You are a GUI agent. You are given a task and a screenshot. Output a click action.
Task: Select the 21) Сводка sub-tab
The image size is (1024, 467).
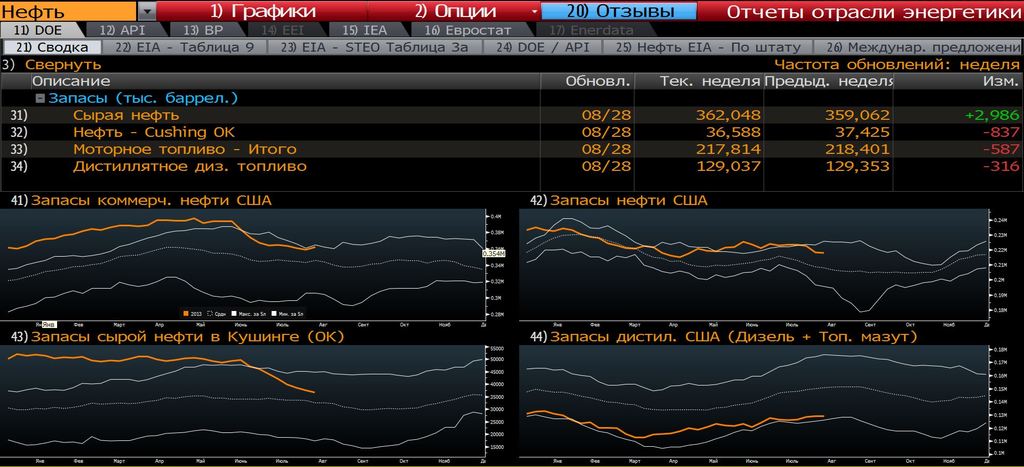[52, 47]
